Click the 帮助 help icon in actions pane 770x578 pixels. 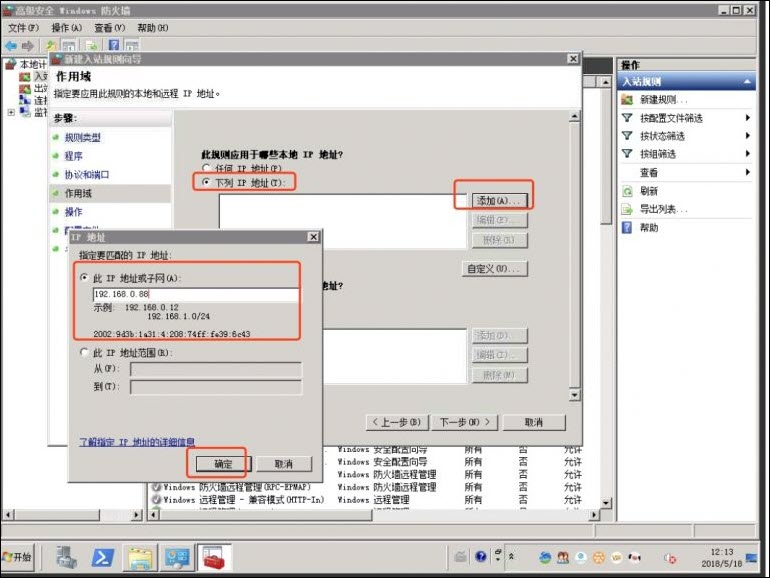pos(627,227)
